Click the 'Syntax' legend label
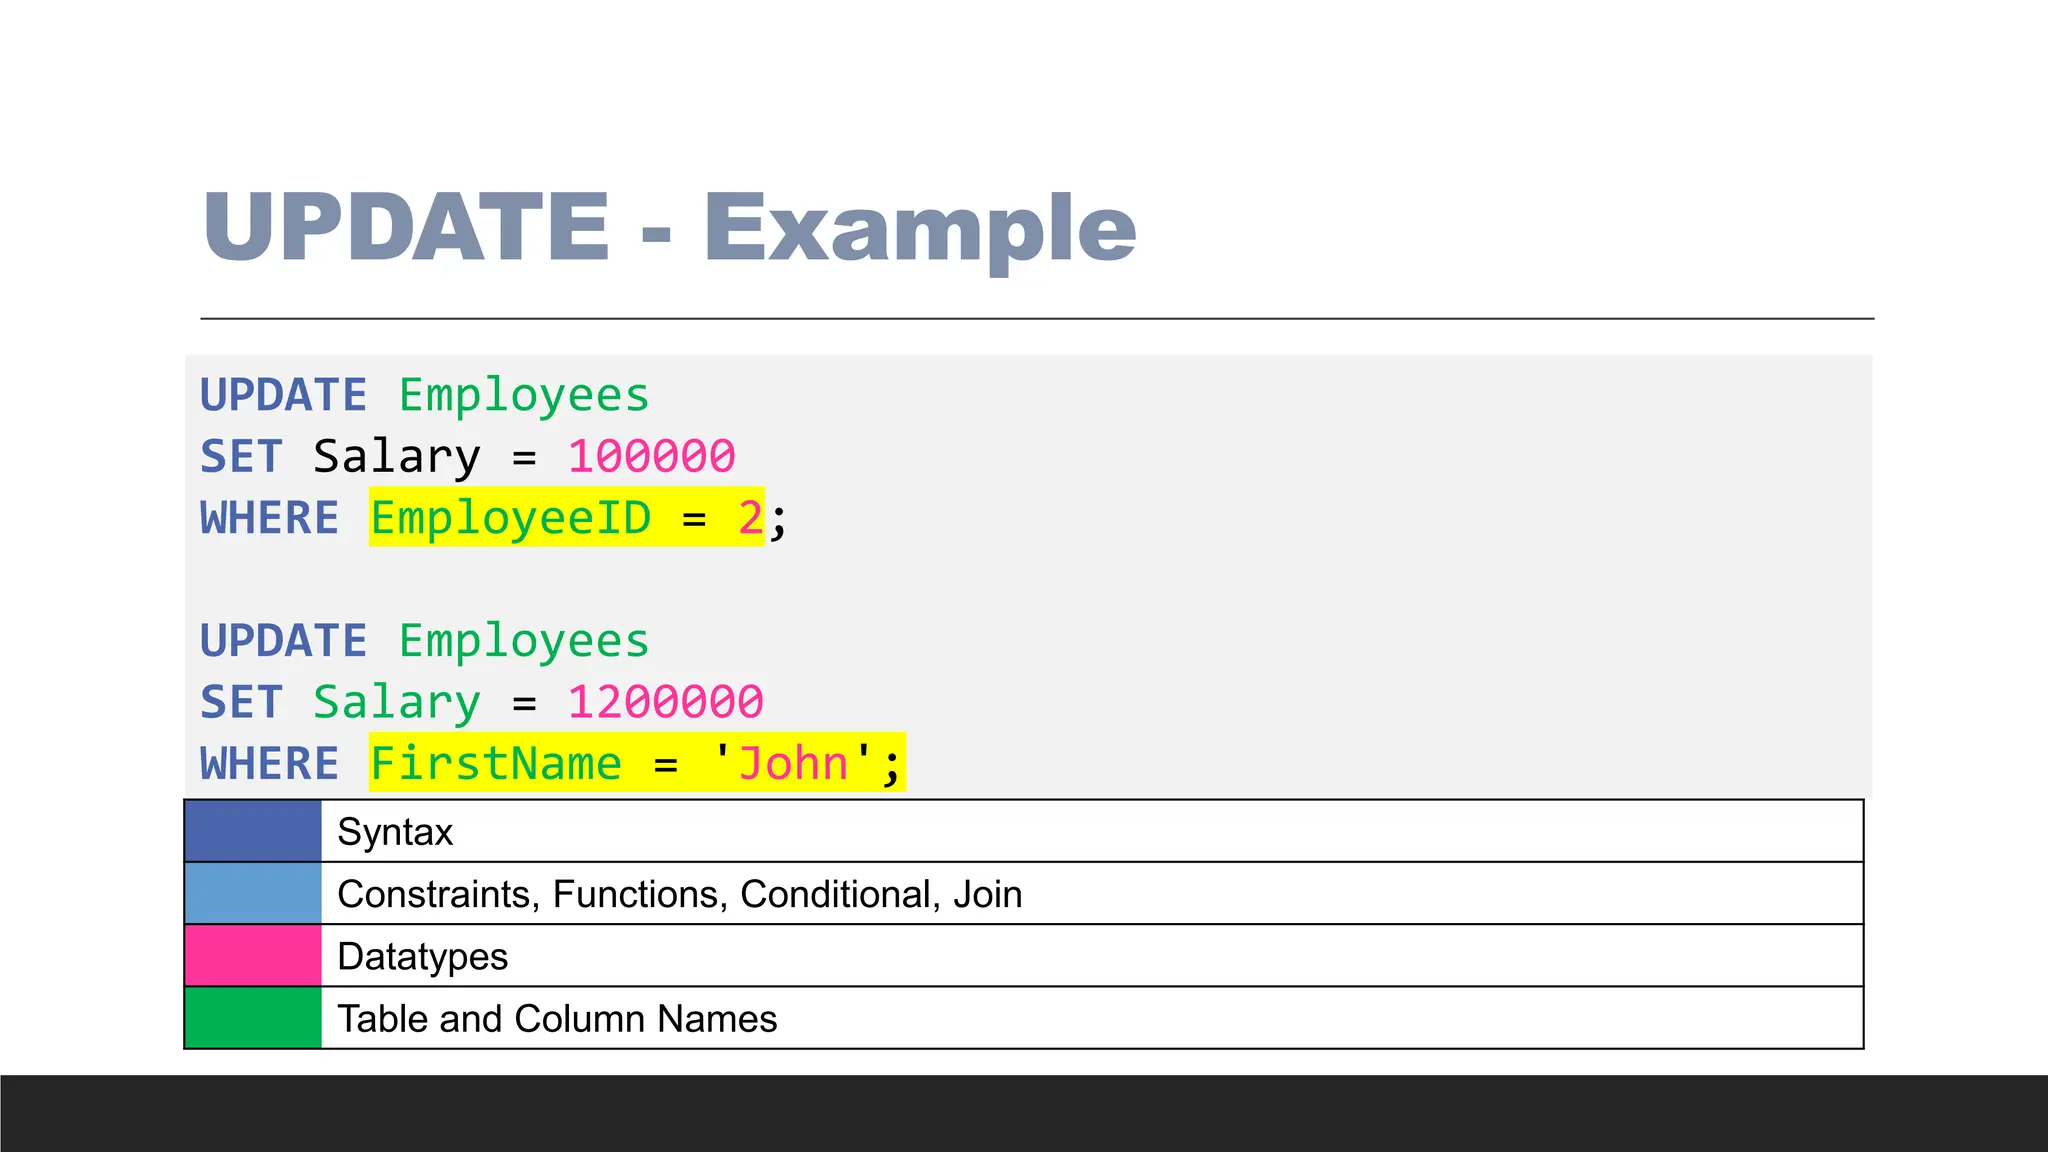Image resolution: width=2048 pixels, height=1152 pixels. [395, 832]
